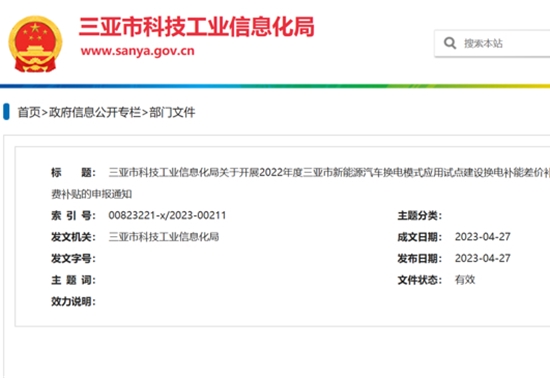
Task: Click the 发文机关 label
Action: tap(73, 237)
